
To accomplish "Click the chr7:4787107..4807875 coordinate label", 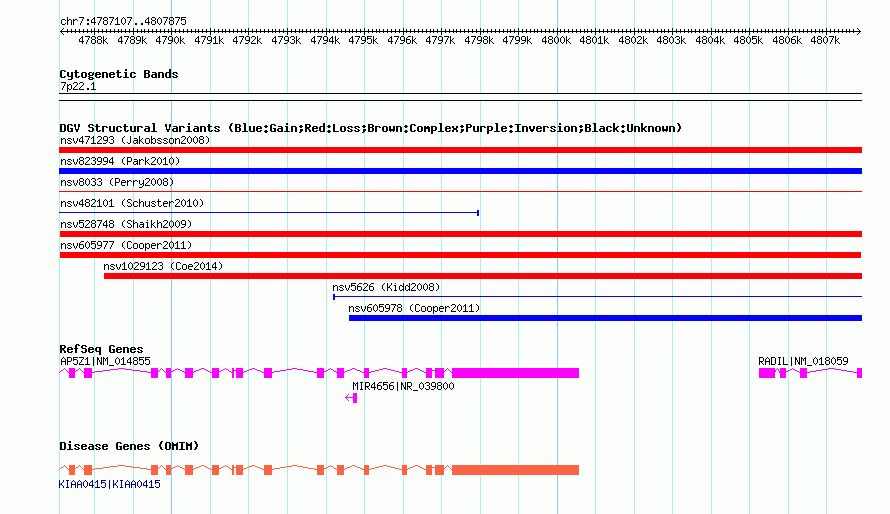I will point(123,21).
